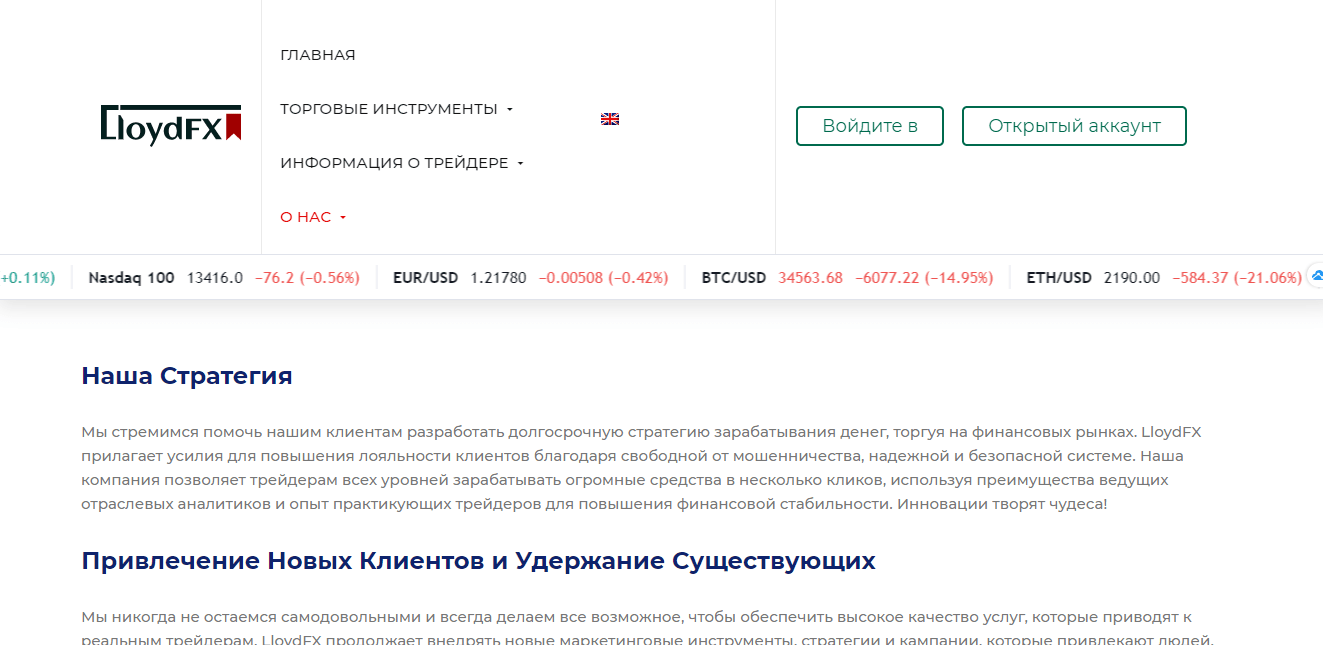Click the green +0.11% ticker value
Screen dimensions: 1323x645
click(28, 278)
